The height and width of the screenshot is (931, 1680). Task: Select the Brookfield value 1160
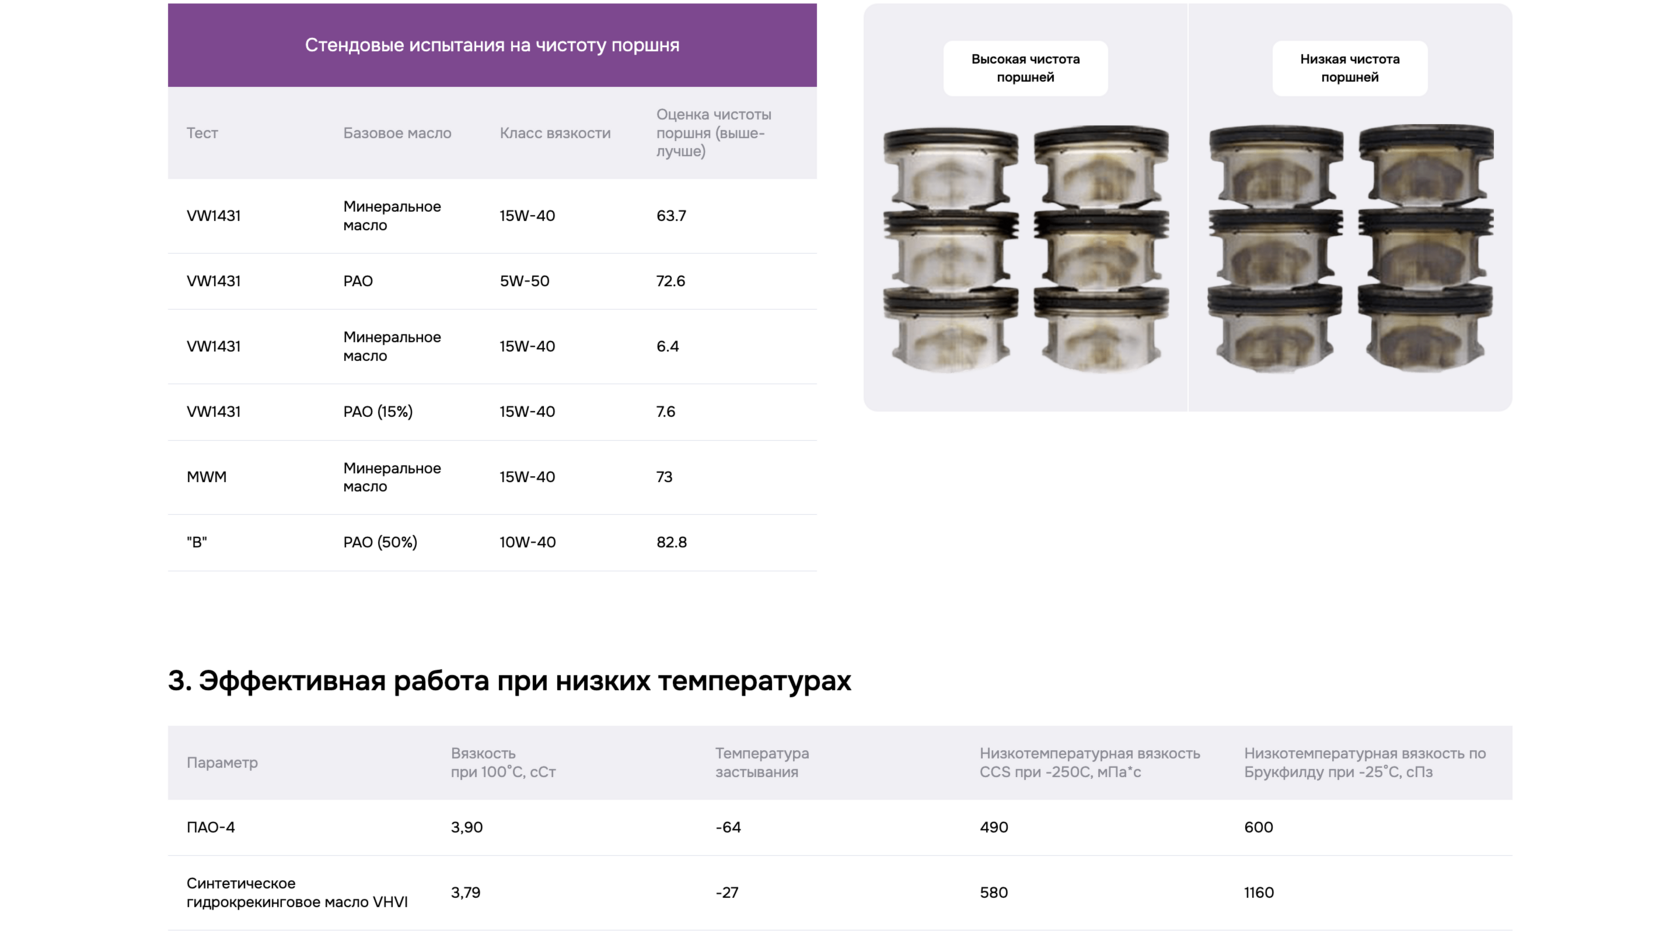pyautogui.click(x=1259, y=893)
